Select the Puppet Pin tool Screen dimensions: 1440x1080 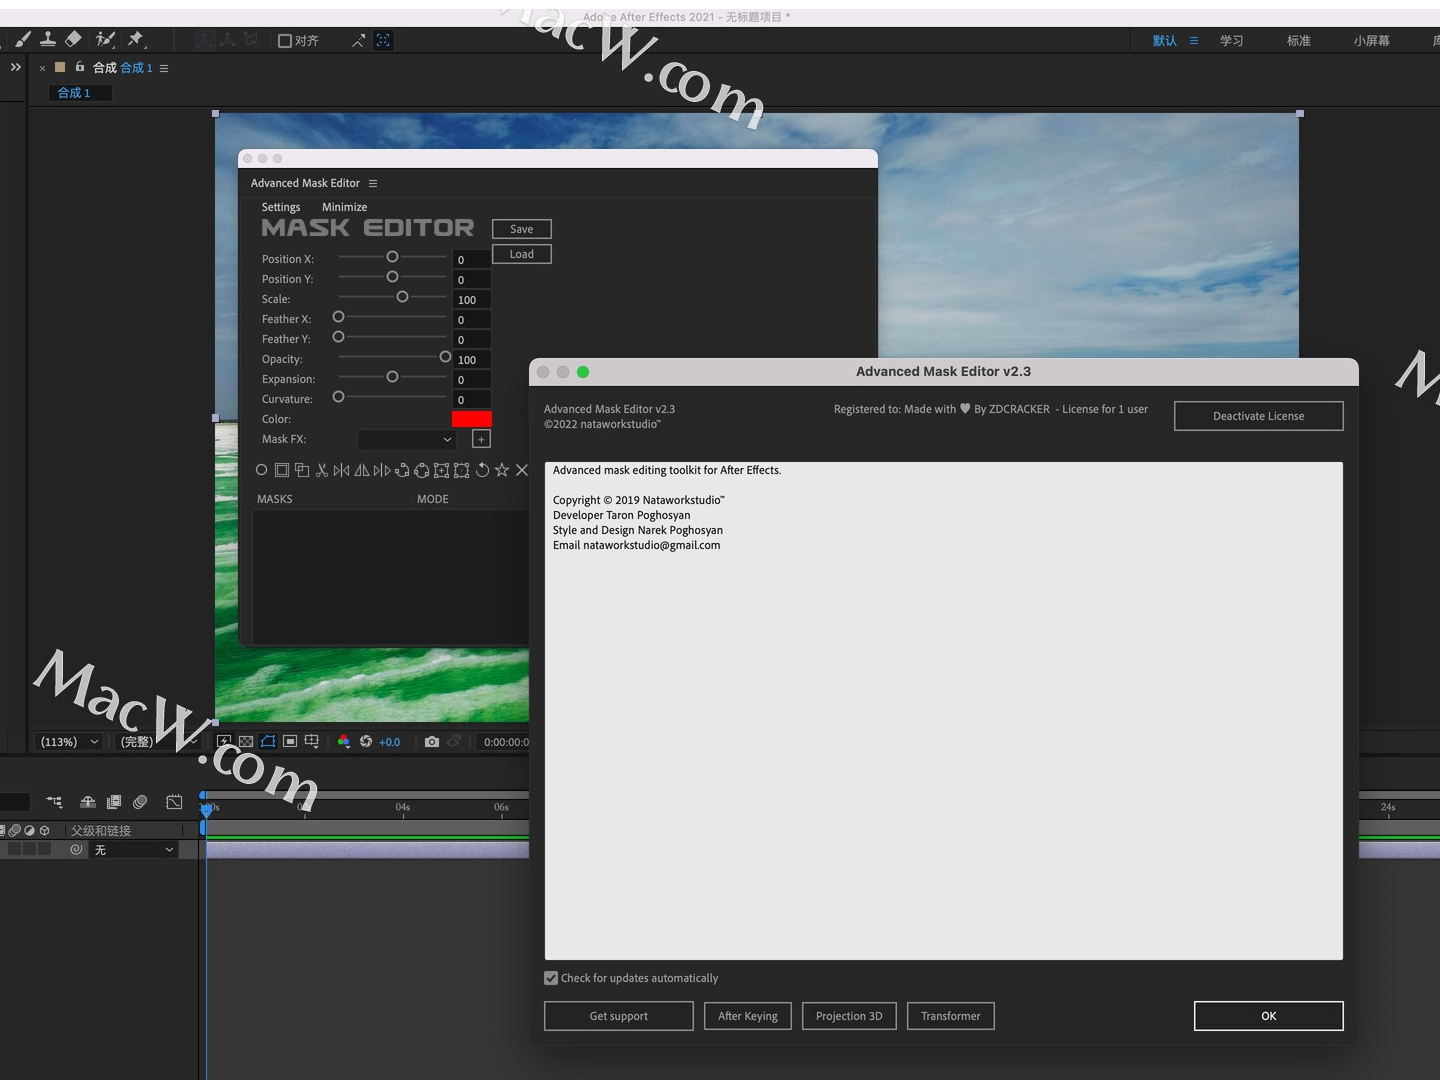(x=136, y=40)
